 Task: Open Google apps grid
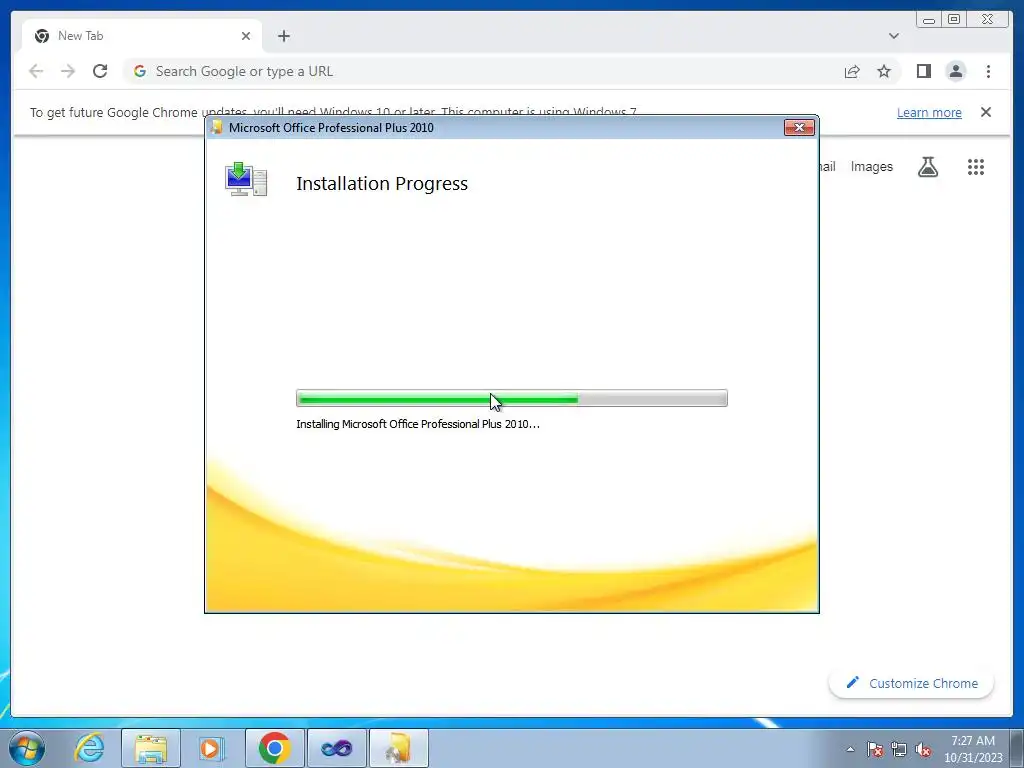coord(976,167)
